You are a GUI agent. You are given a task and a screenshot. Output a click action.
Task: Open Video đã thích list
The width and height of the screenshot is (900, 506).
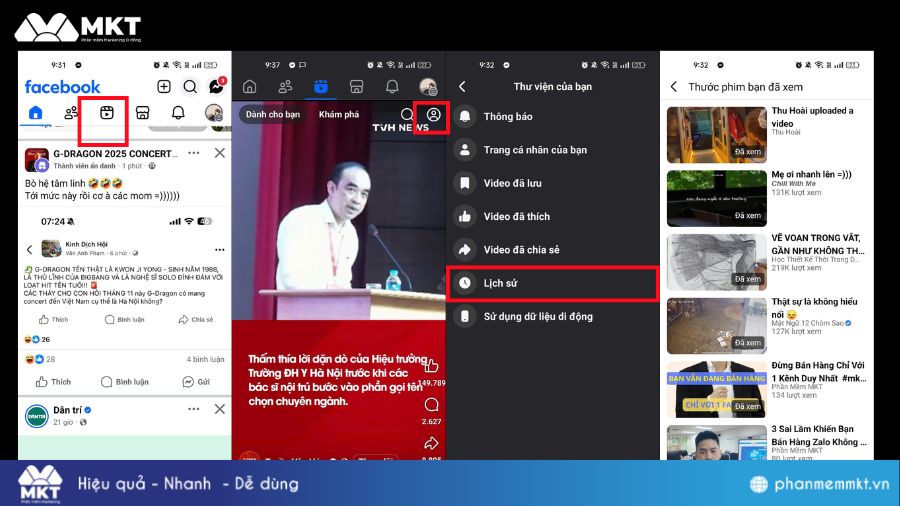coord(552,216)
